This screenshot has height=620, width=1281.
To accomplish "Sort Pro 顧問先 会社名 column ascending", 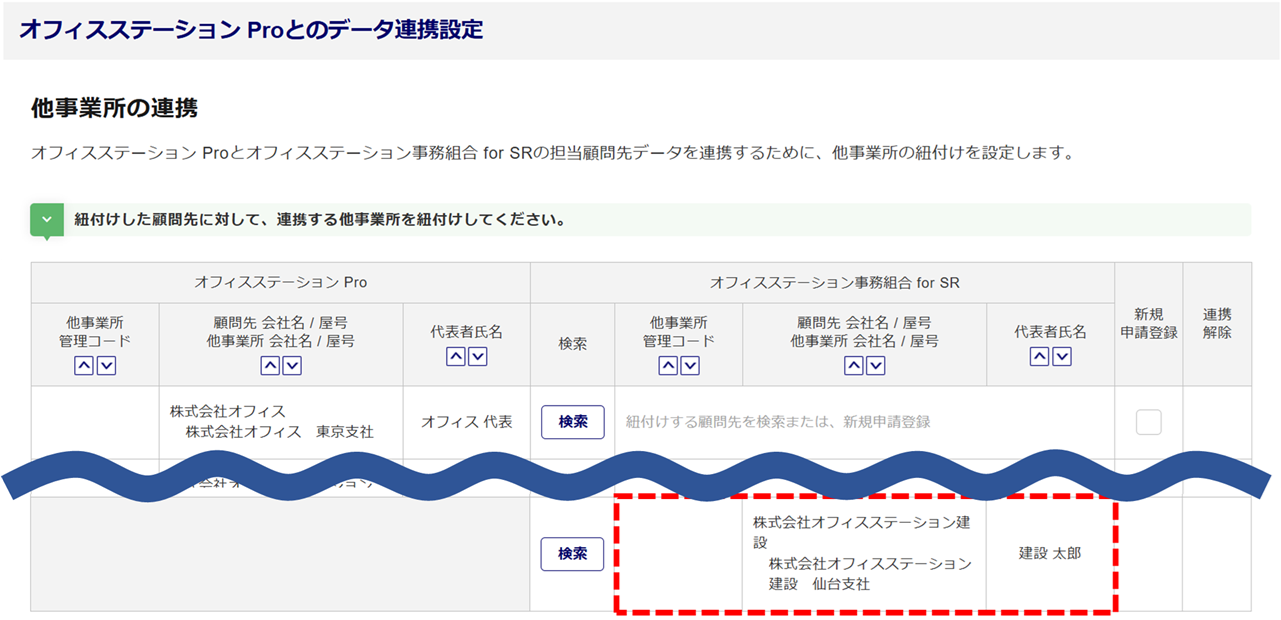I will pyautogui.click(x=270, y=366).
